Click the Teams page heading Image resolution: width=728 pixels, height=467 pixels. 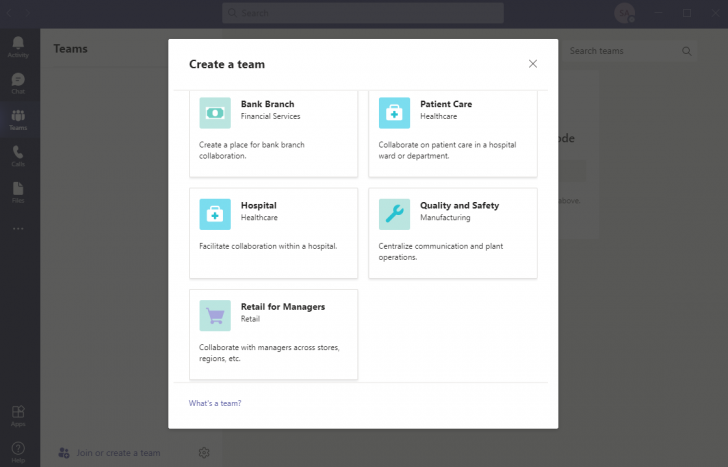point(71,49)
